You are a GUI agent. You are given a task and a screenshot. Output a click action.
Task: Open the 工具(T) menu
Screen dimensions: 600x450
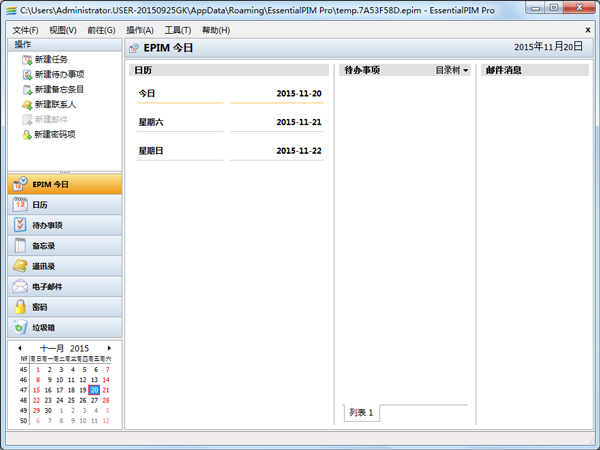tap(178, 30)
